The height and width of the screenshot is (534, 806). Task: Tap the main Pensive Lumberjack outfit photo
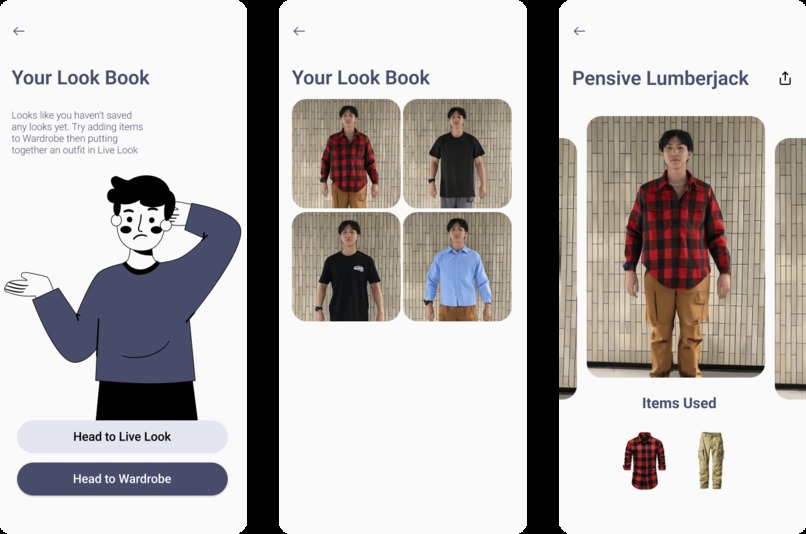[x=675, y=247]
